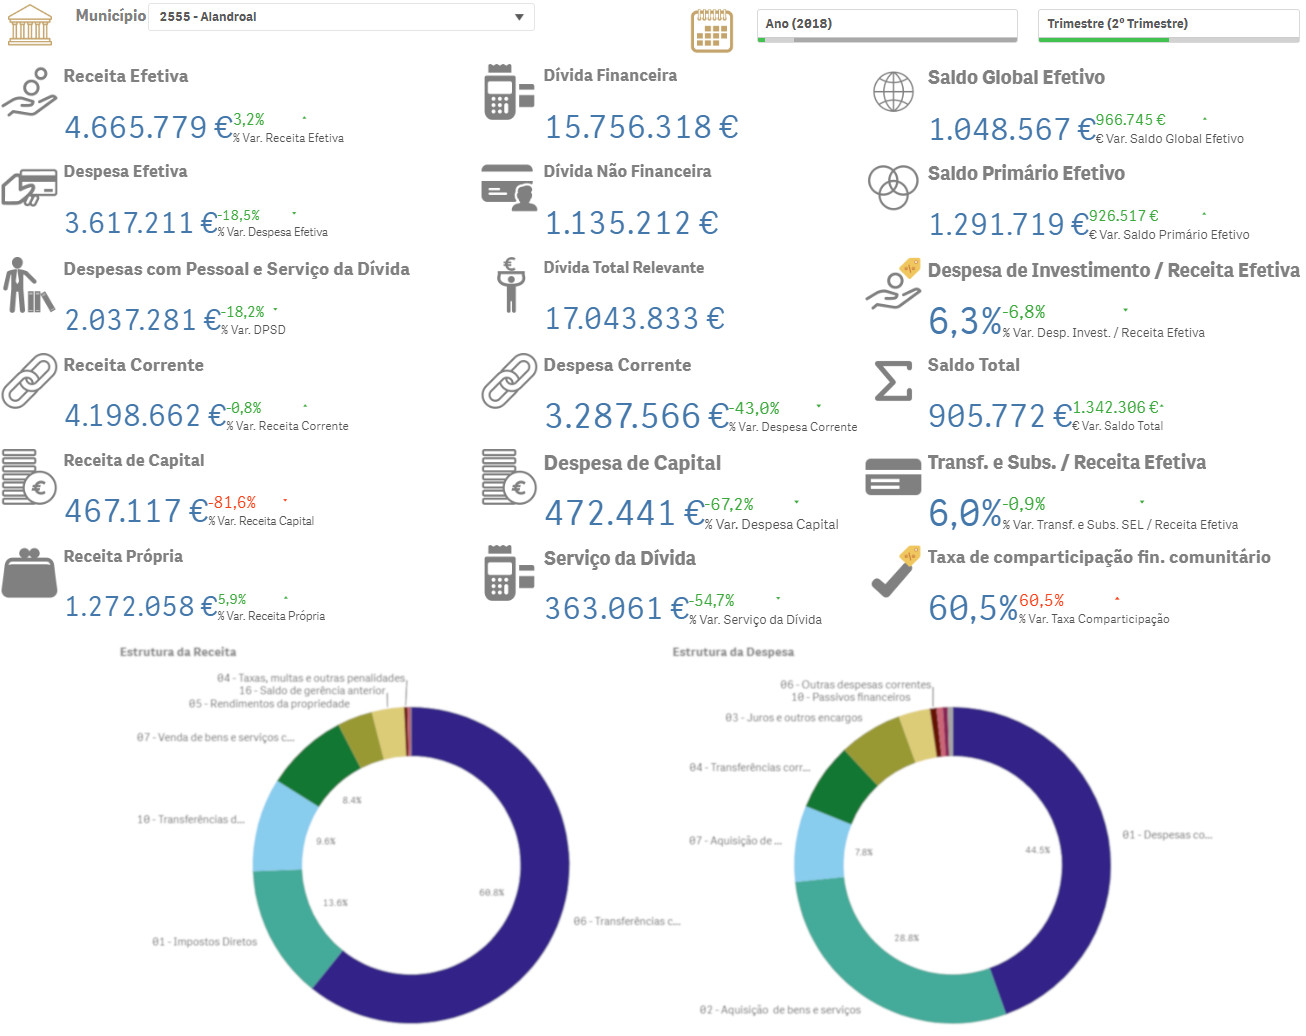Image resolution: width=1306 pixels, height=1036 pixels.
Task: Open the Ano (2018) filter
Action: point(886,24)
